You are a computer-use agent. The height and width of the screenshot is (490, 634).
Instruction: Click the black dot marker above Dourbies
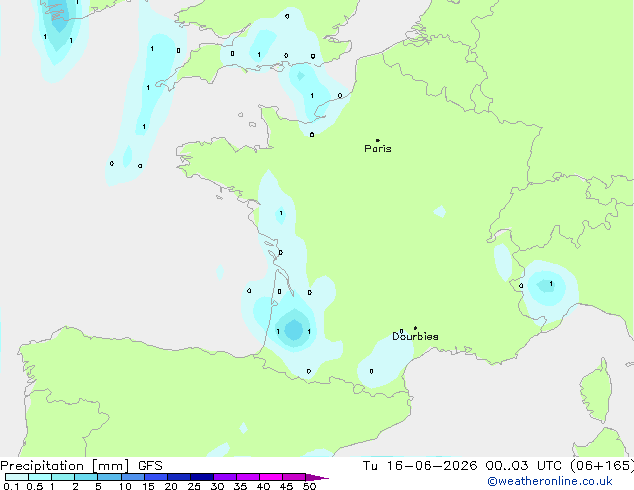click(x=415, y=328)
